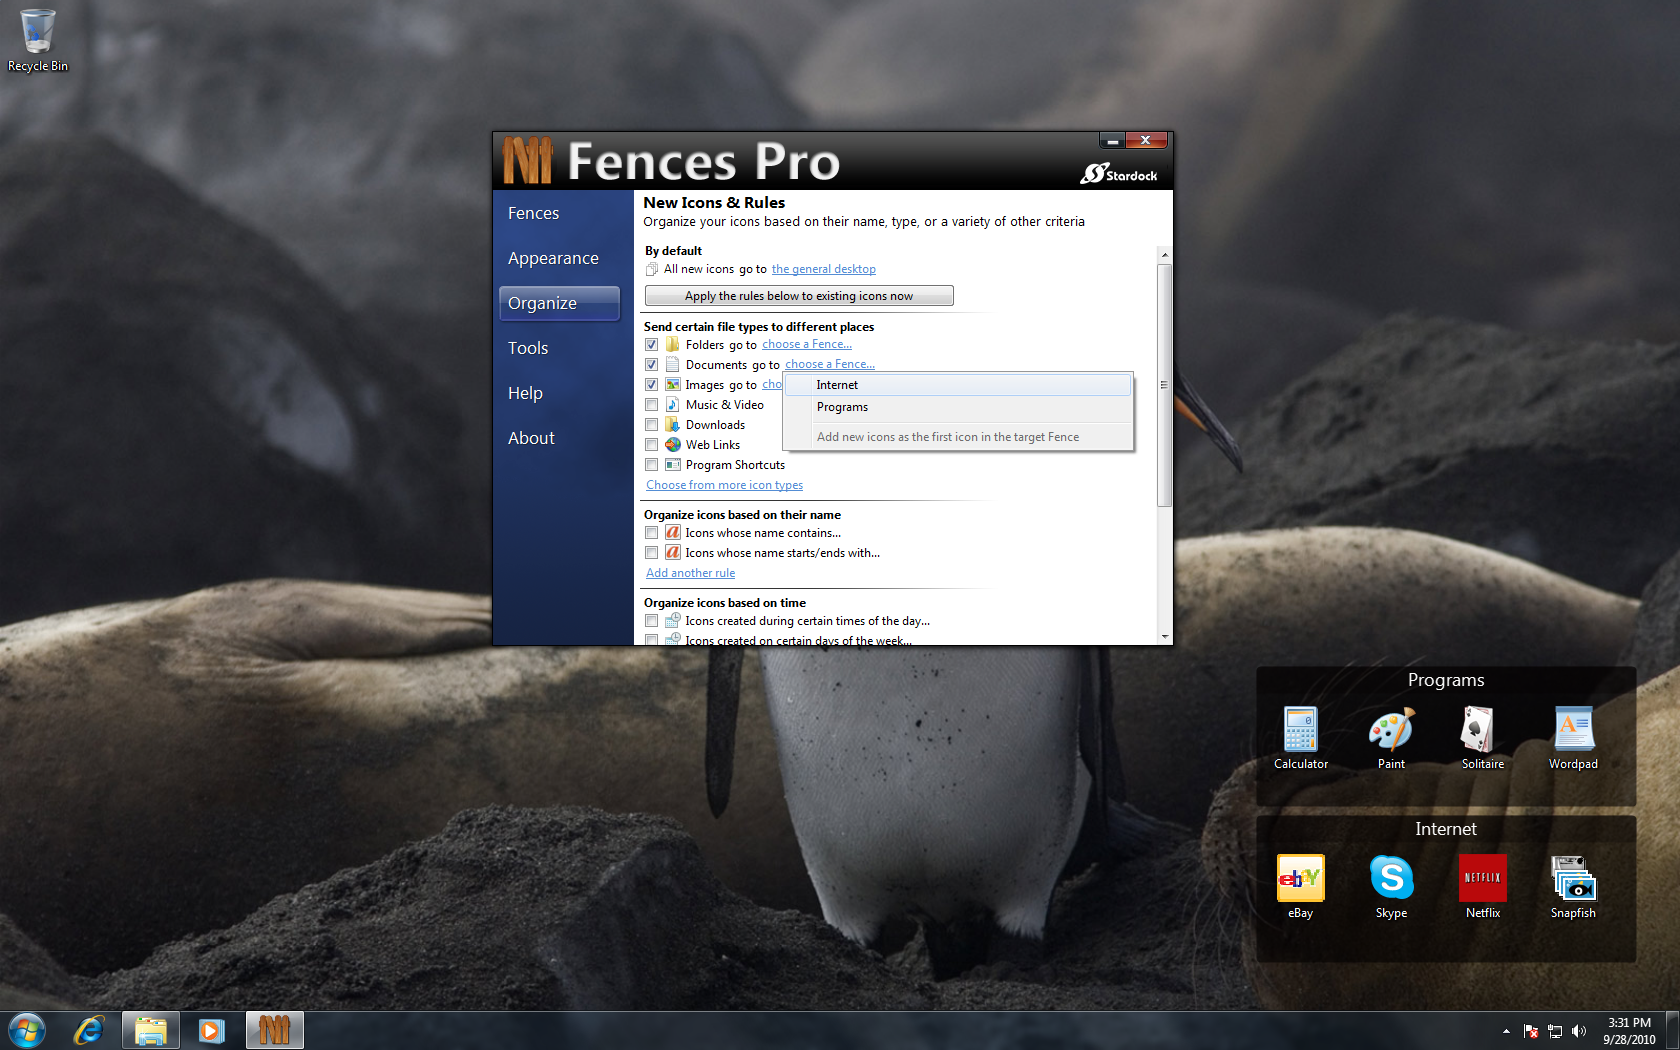Select Internet fence in popup menu
Screen dimensions: 1680x1050
click(x=958, y=385)
